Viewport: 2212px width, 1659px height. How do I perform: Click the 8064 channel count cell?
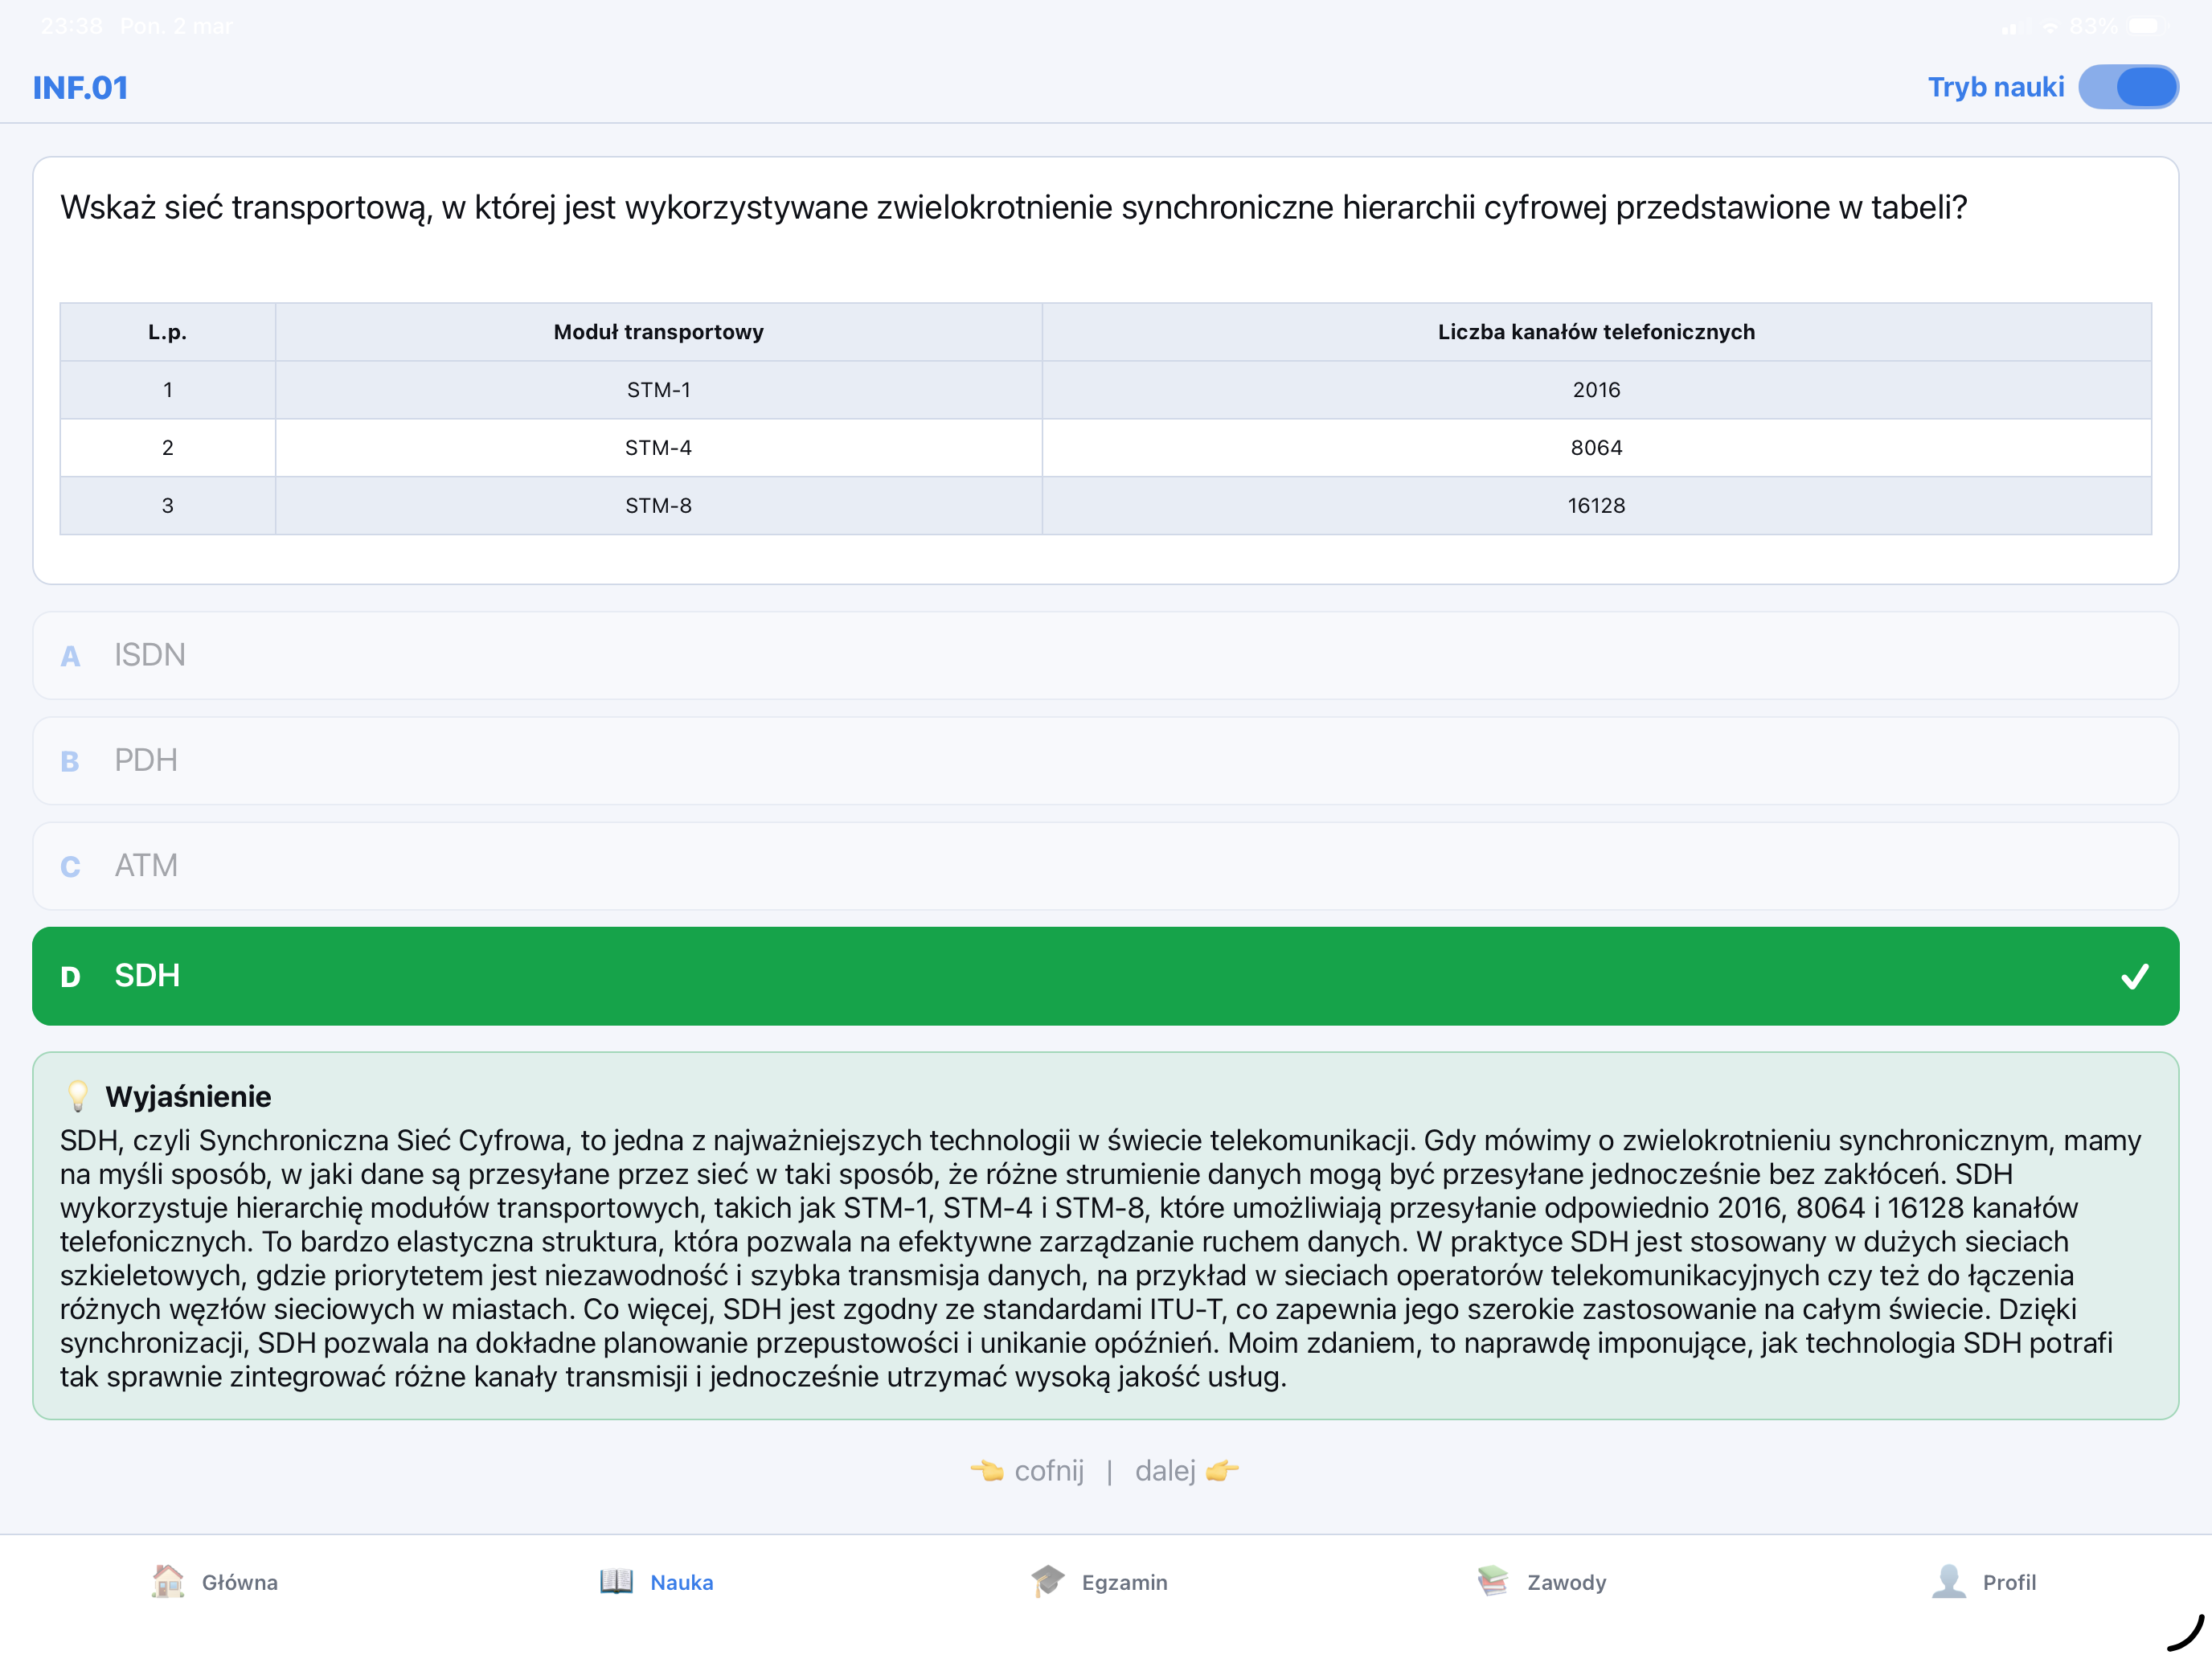(x=1596, y=448)
